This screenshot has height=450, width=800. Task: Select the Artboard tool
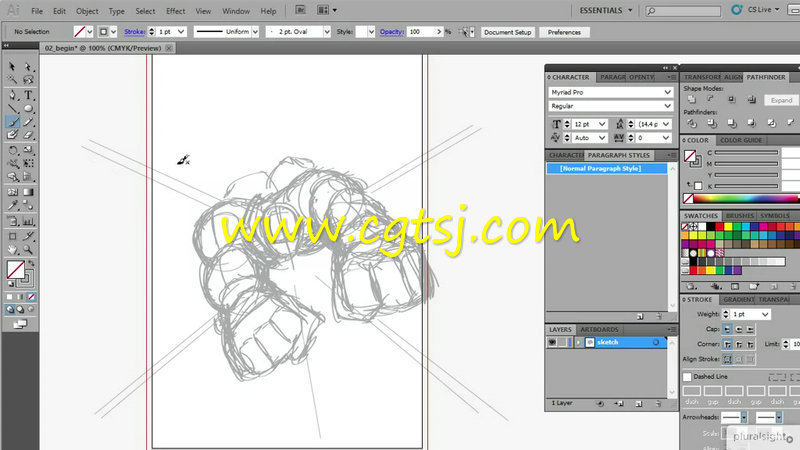[12, 236]
